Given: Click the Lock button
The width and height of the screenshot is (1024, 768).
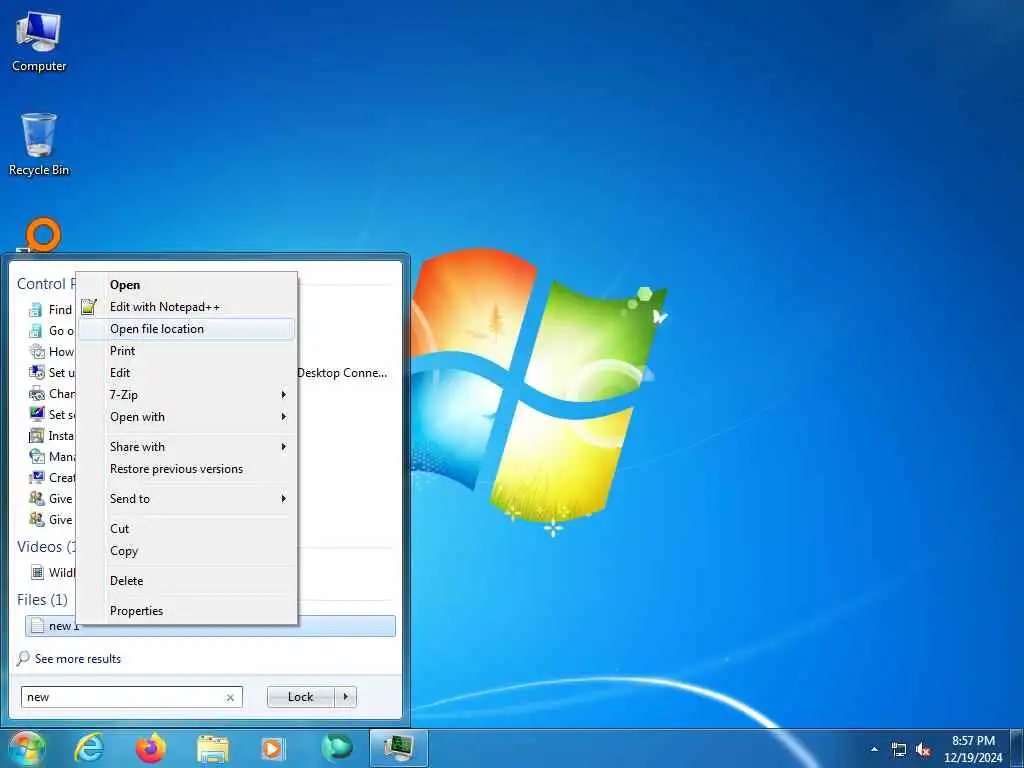Looking at the screenshot, I should [x=300, y=697].
